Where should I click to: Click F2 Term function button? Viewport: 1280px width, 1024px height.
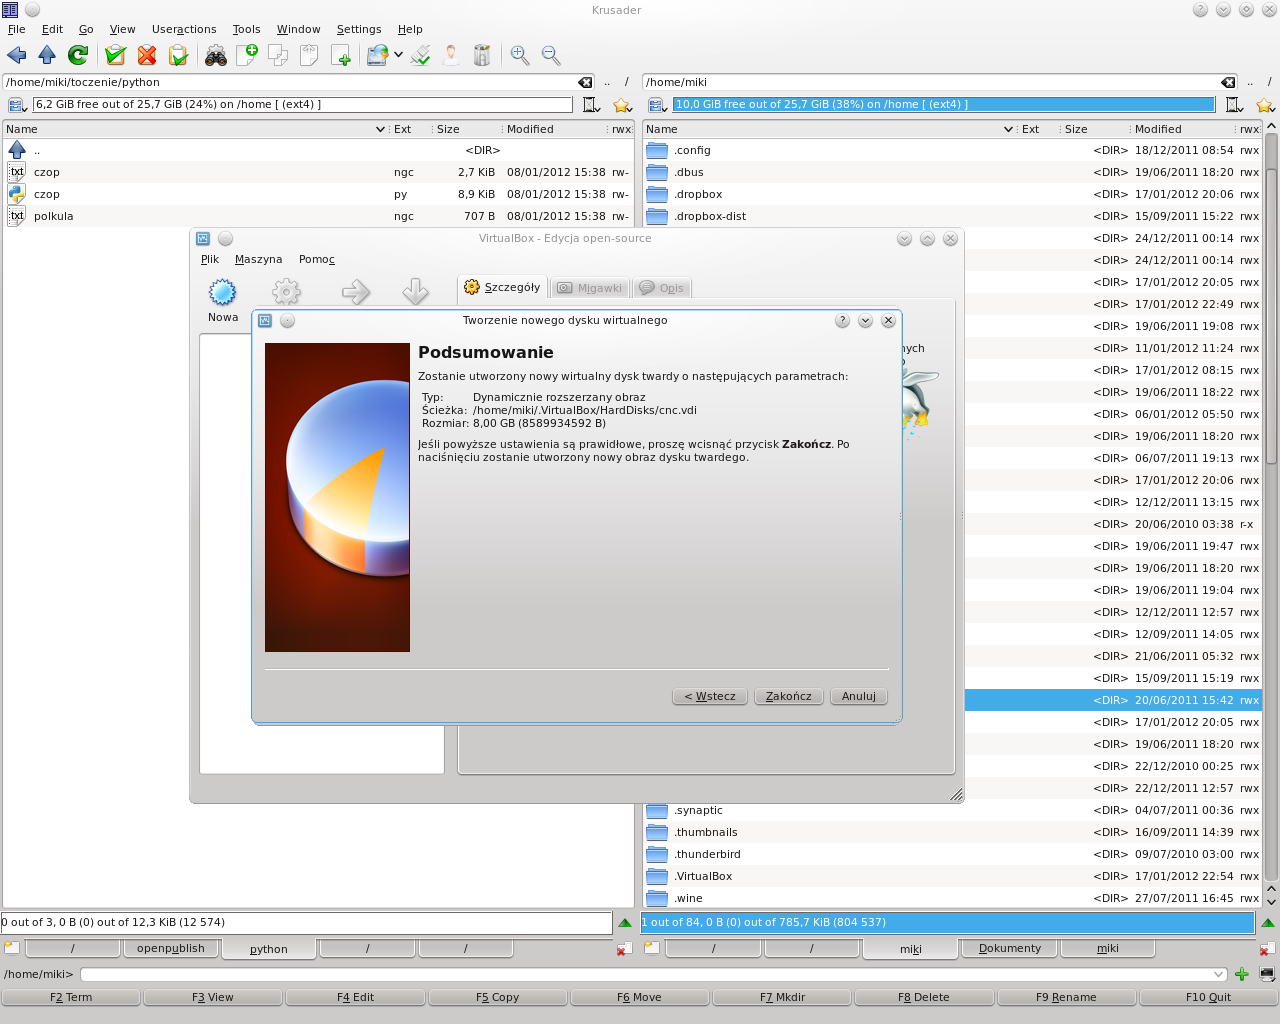tap(71, 997)
